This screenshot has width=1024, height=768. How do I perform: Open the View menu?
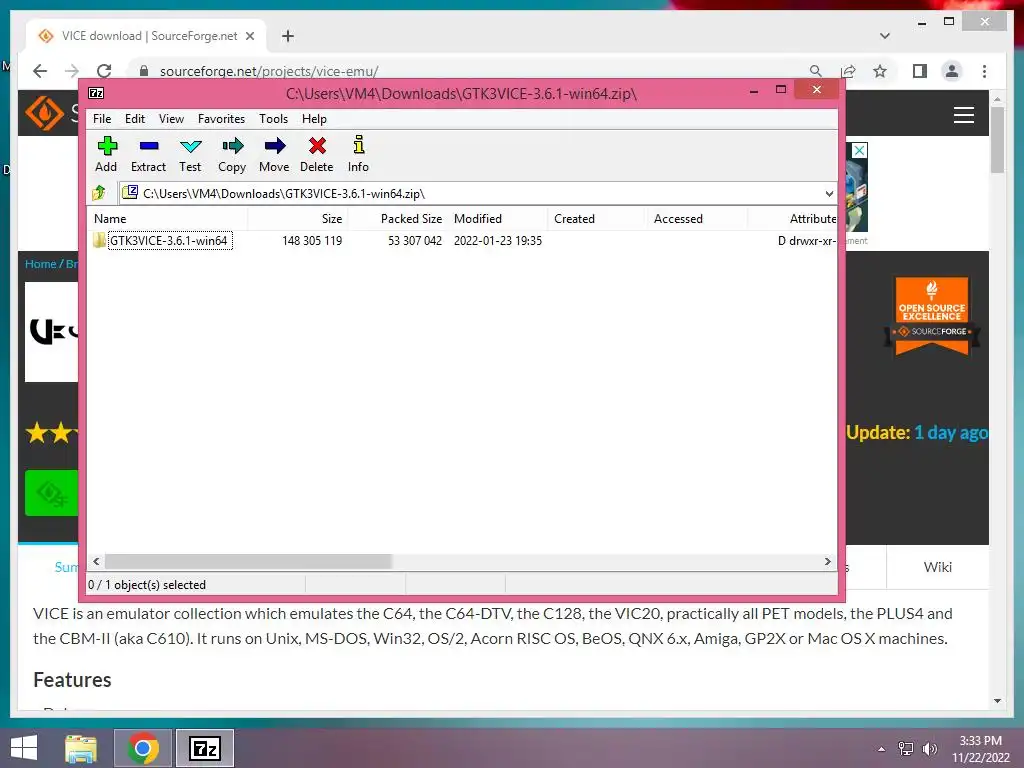(x=171, y=119)
